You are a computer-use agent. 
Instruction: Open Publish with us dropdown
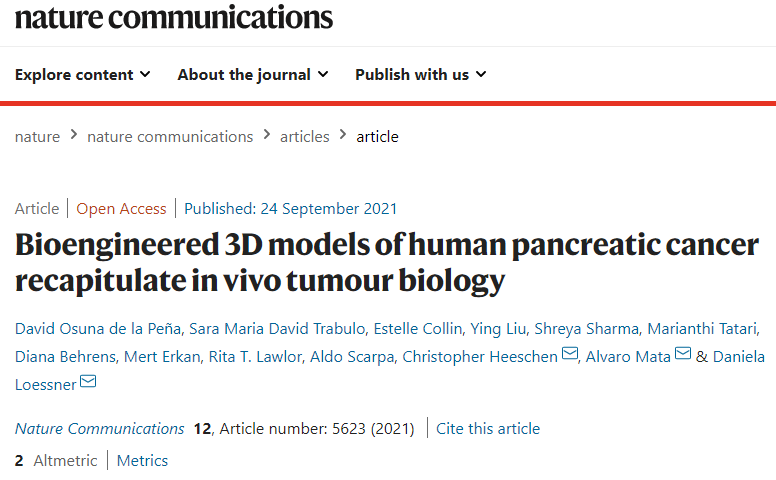click(421, 75)
